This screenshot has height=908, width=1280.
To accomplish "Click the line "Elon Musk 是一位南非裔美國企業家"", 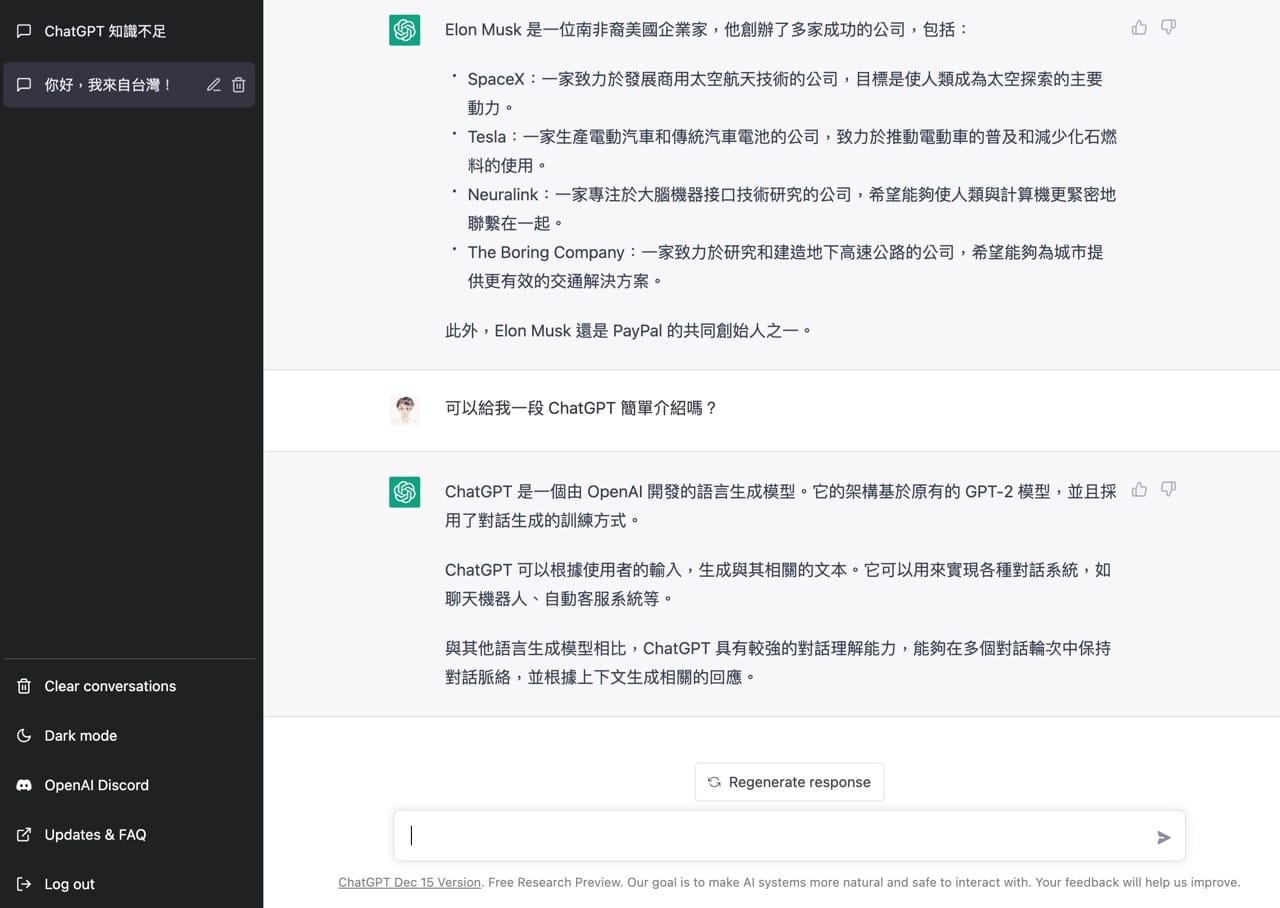I will coord(706,30).
